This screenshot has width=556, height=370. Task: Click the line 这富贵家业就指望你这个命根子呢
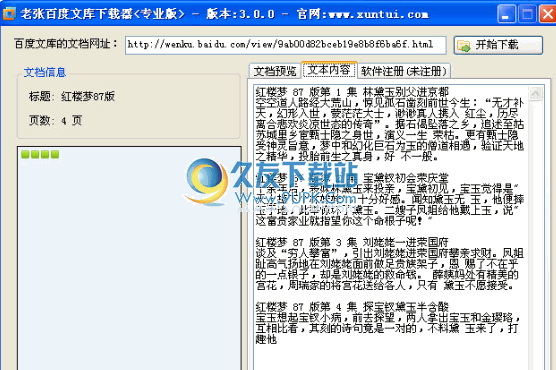pyautogui.click(x=344, y=221)
